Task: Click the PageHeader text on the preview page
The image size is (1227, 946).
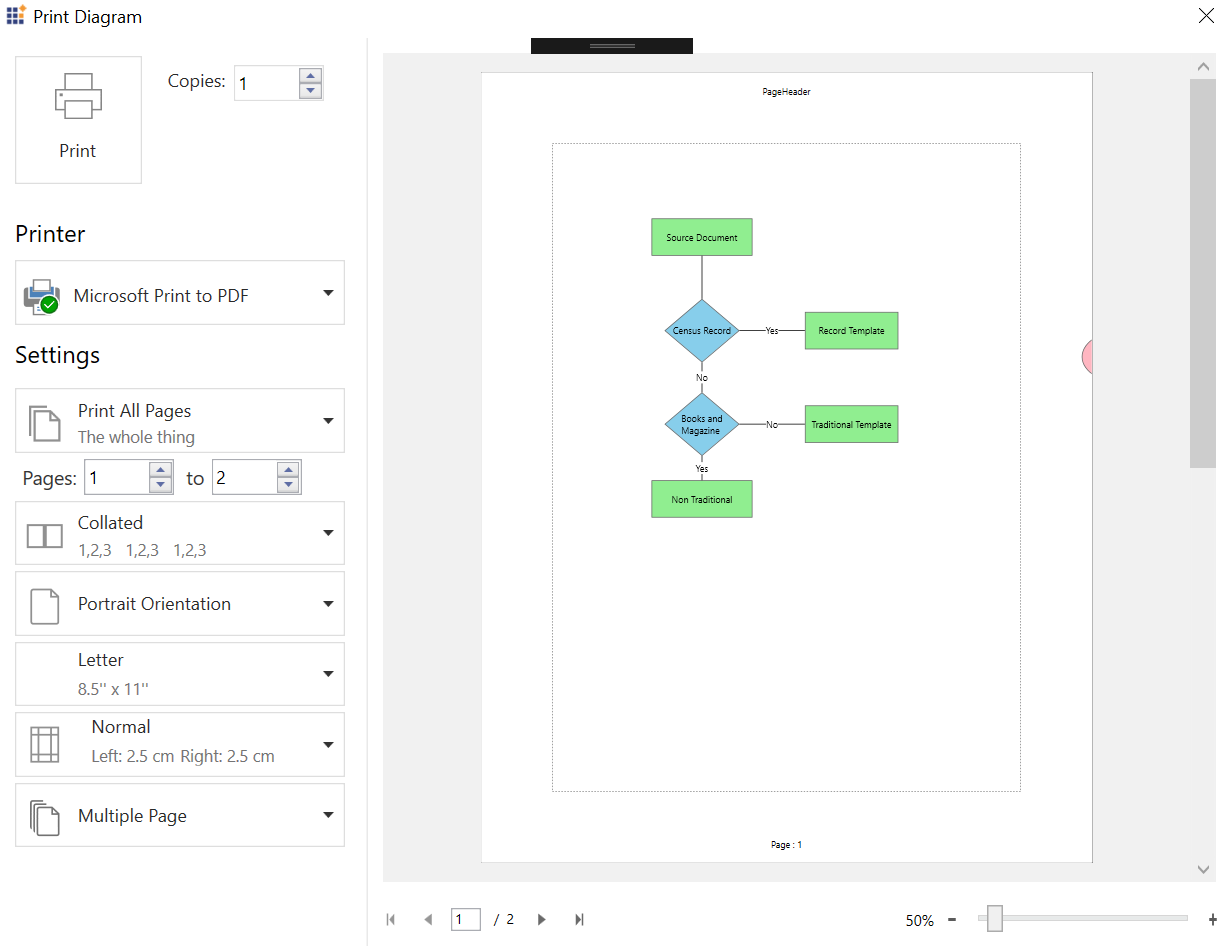Action: coord(786,91)
